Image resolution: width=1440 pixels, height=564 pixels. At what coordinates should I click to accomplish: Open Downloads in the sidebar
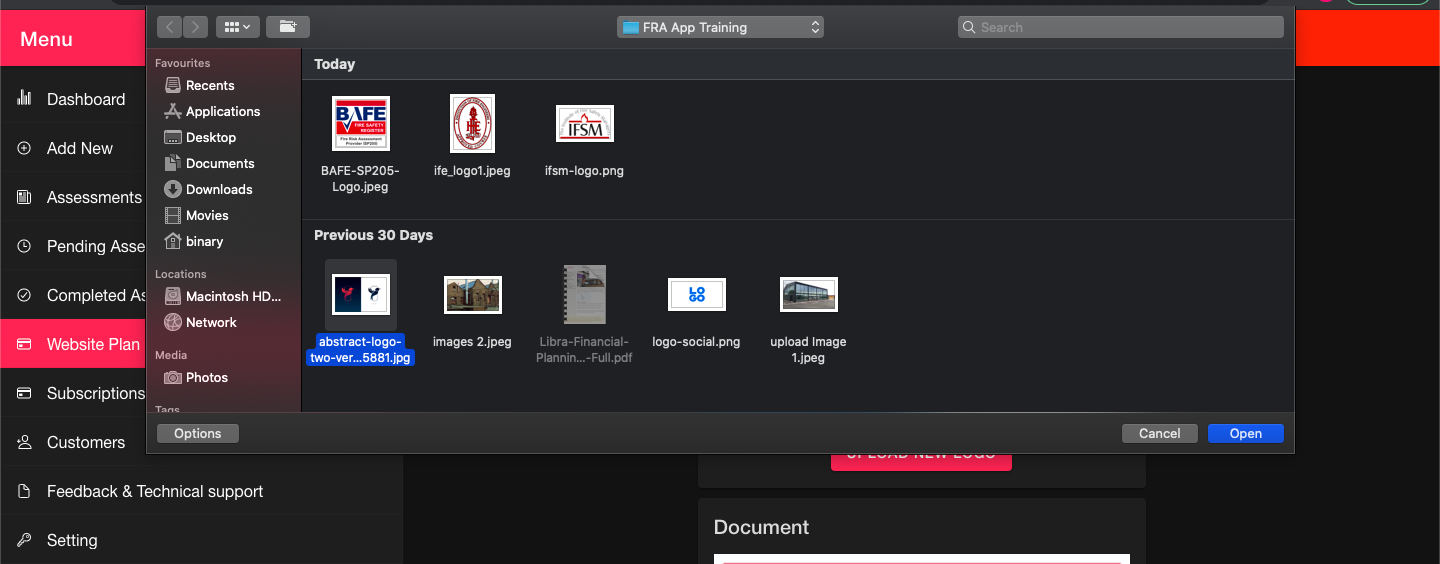point(219,189)
